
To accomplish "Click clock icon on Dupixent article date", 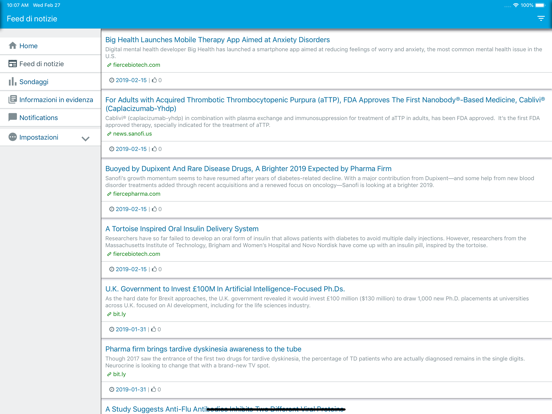I will coord(111,209).
